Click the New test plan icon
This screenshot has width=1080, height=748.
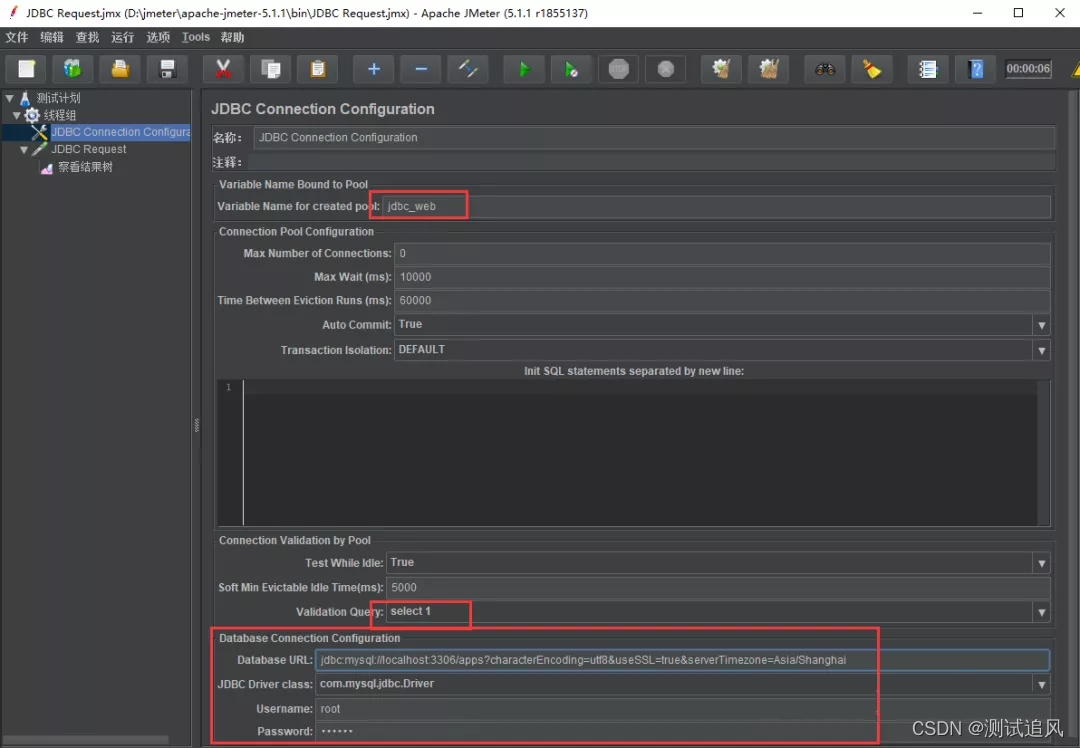tap(26, 69)
